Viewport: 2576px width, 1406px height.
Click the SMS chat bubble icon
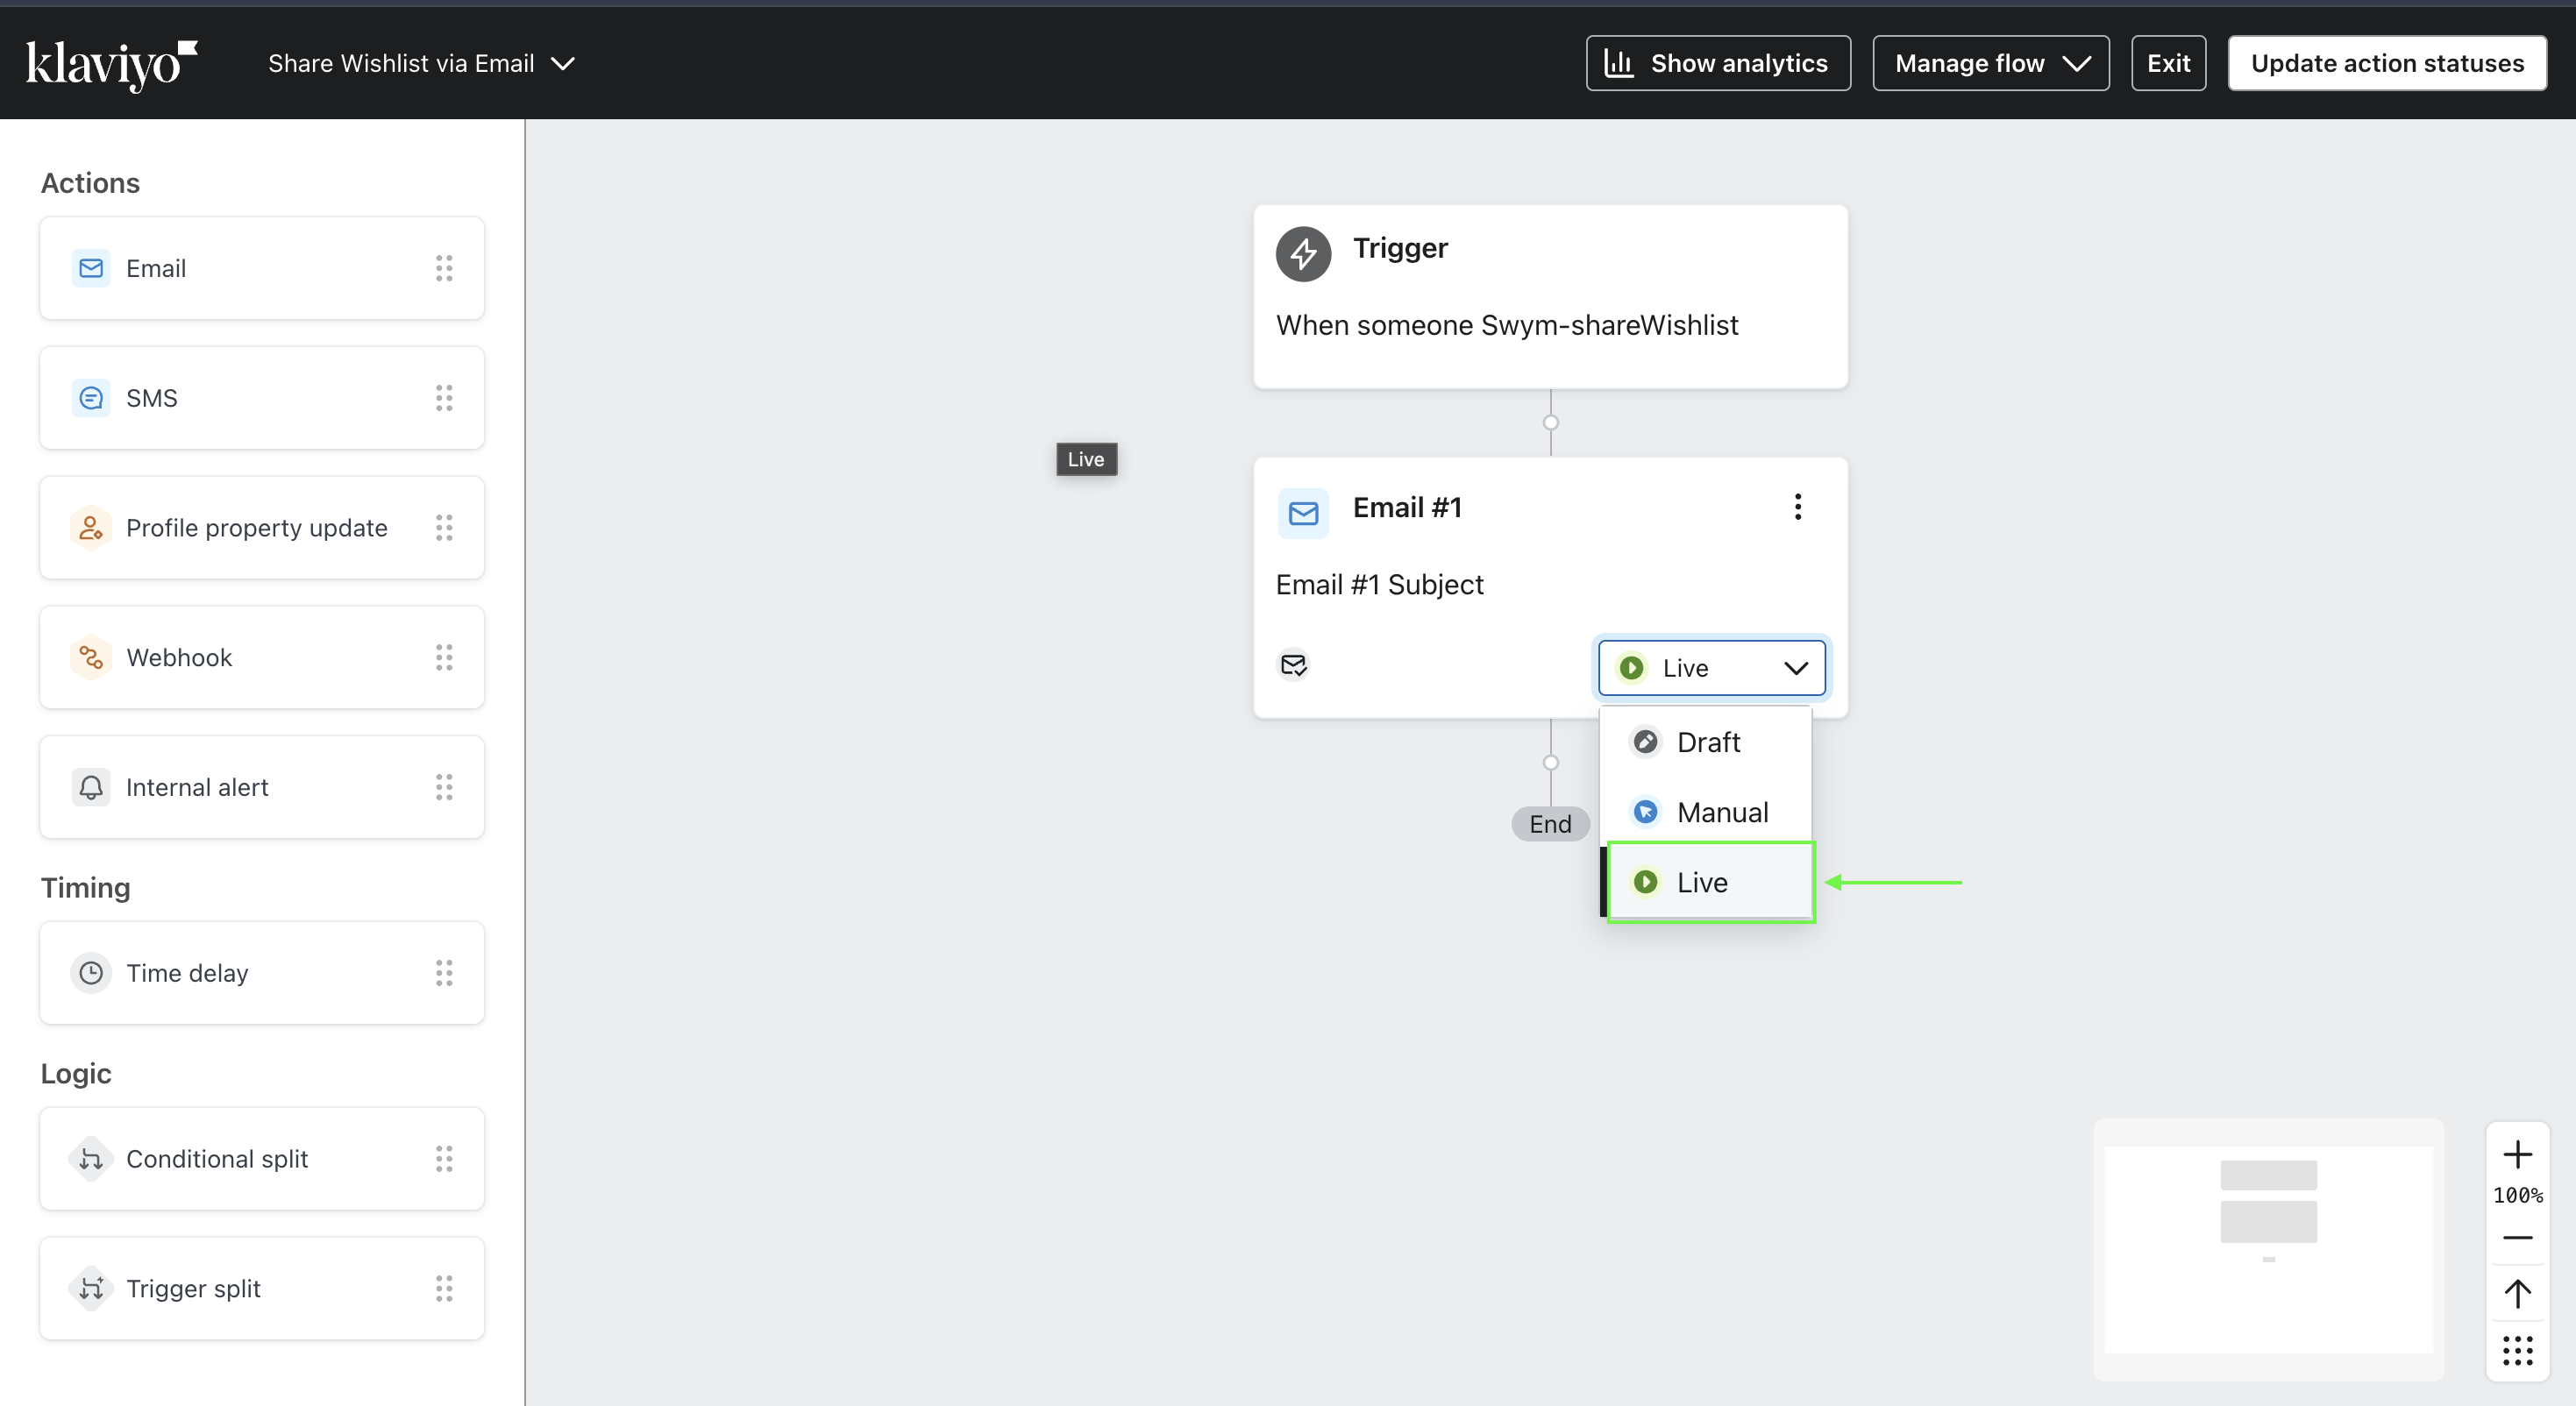coord(91,398)
